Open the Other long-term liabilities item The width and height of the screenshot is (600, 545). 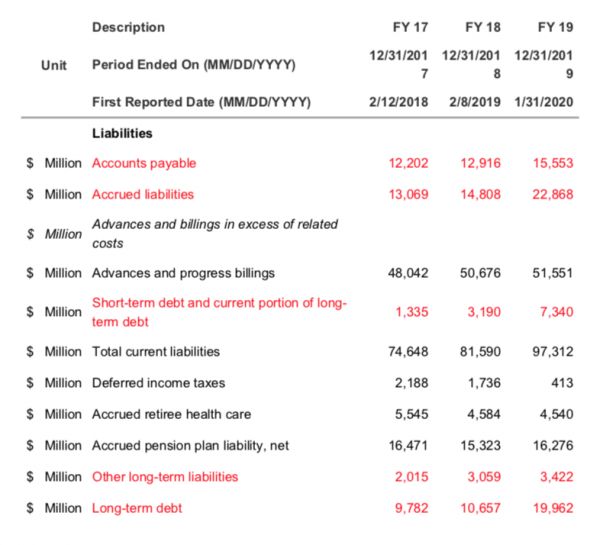[x=165, y=477]
